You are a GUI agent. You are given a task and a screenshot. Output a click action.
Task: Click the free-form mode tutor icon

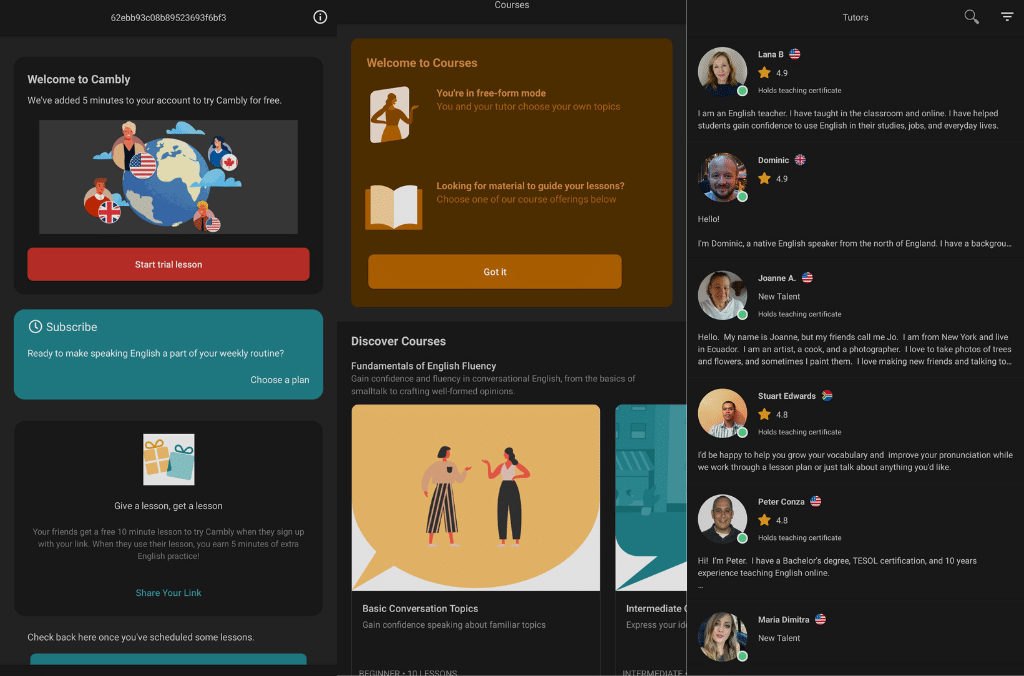[393, 115]
